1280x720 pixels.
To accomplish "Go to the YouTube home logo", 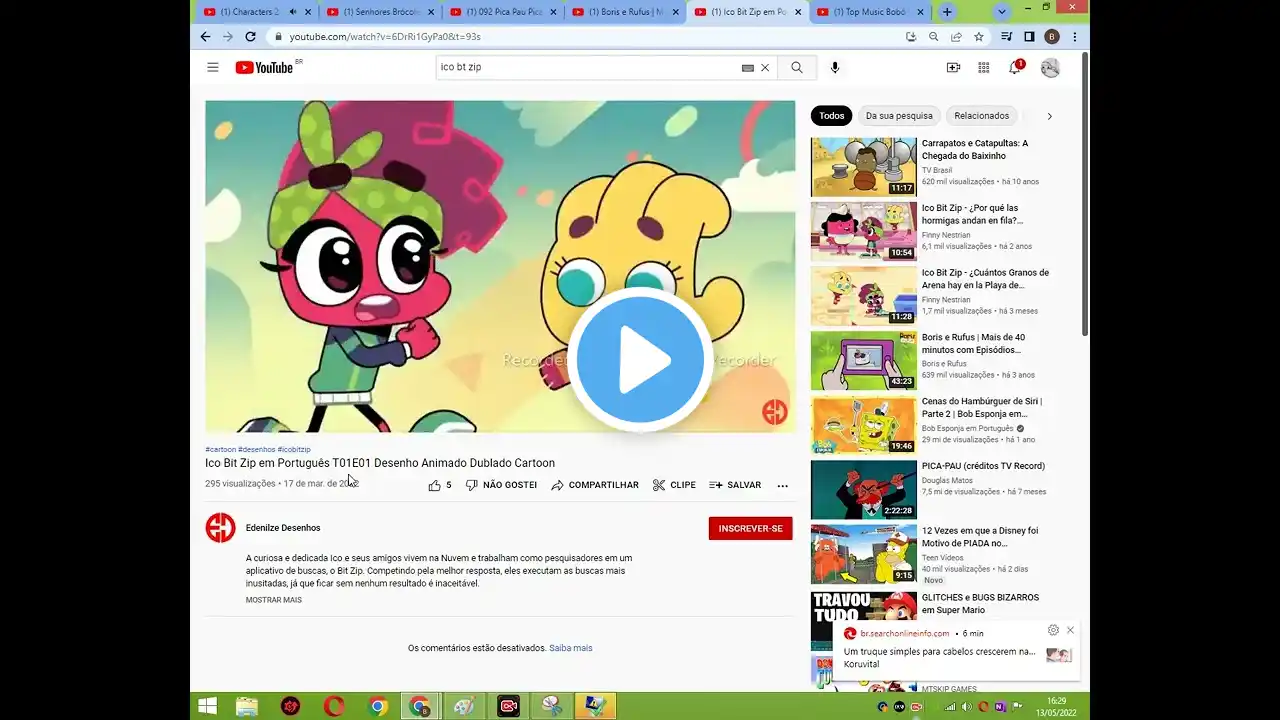I will coord(265,67).
